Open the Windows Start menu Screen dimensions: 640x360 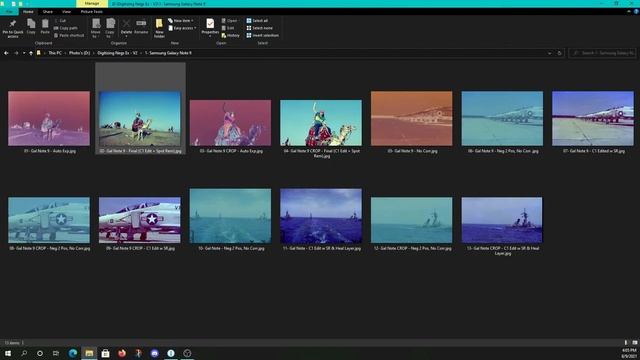(x=8, y=353)
